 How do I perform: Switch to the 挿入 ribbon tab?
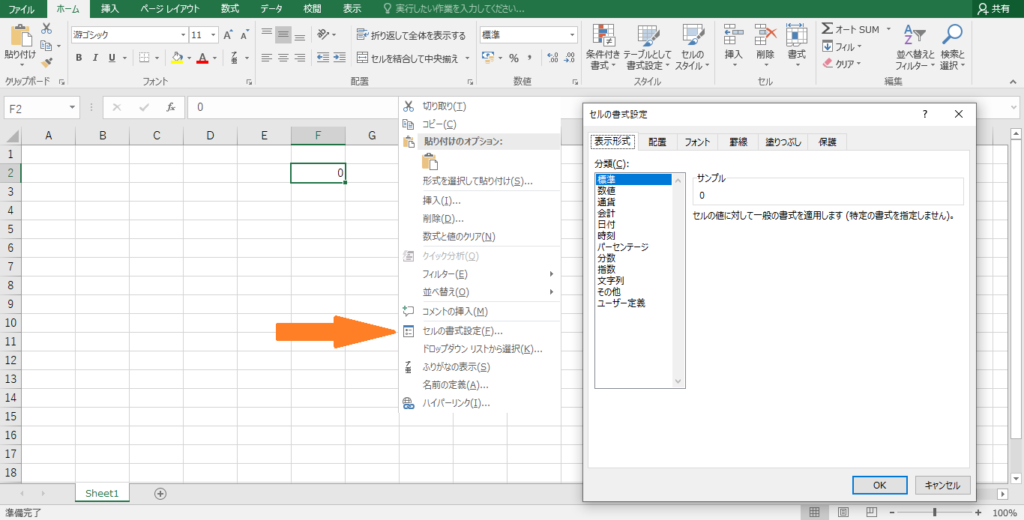[x=110, y=9]
